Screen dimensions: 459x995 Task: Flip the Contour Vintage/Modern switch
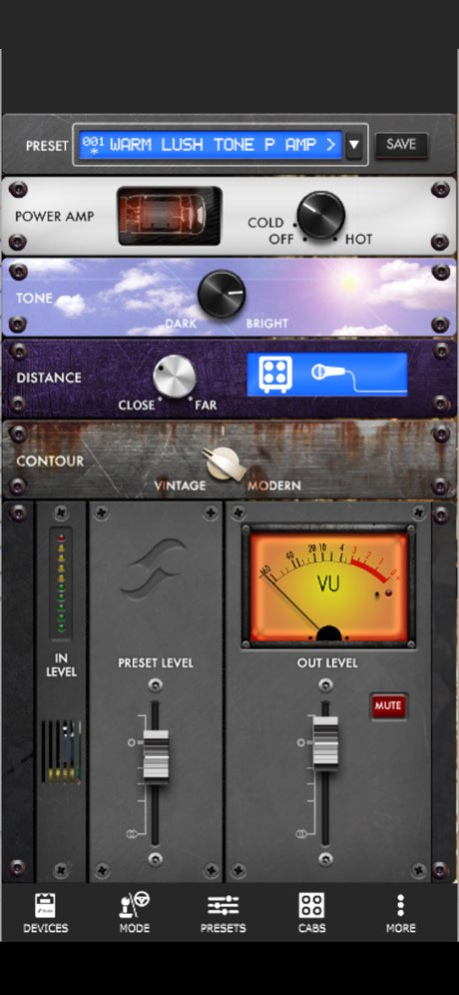[x=223, y=464]
